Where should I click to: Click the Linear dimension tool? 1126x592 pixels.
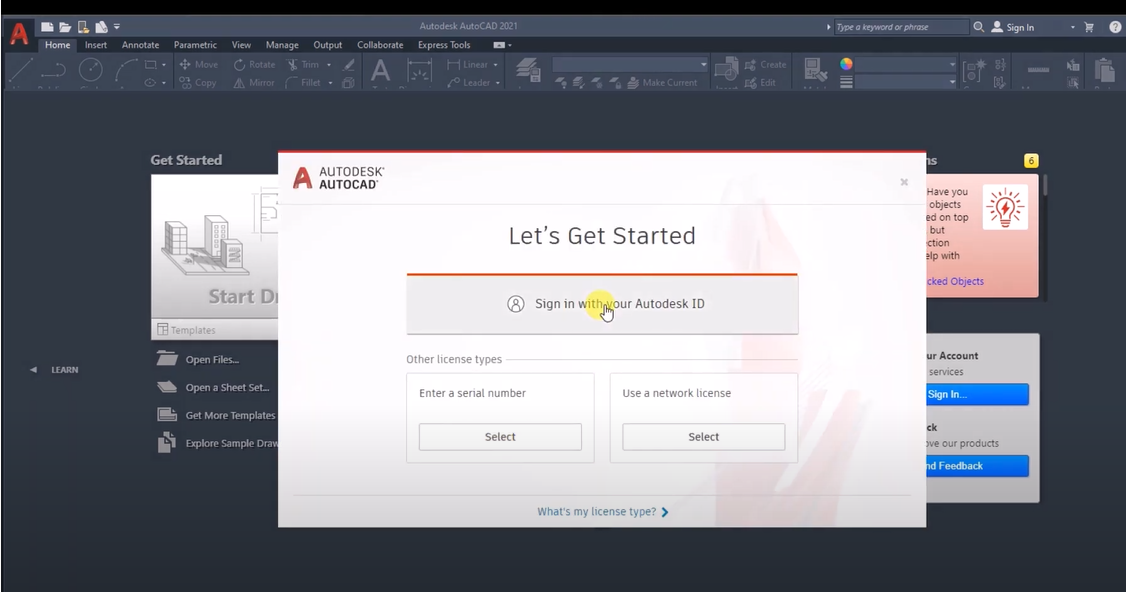point(467,64)
